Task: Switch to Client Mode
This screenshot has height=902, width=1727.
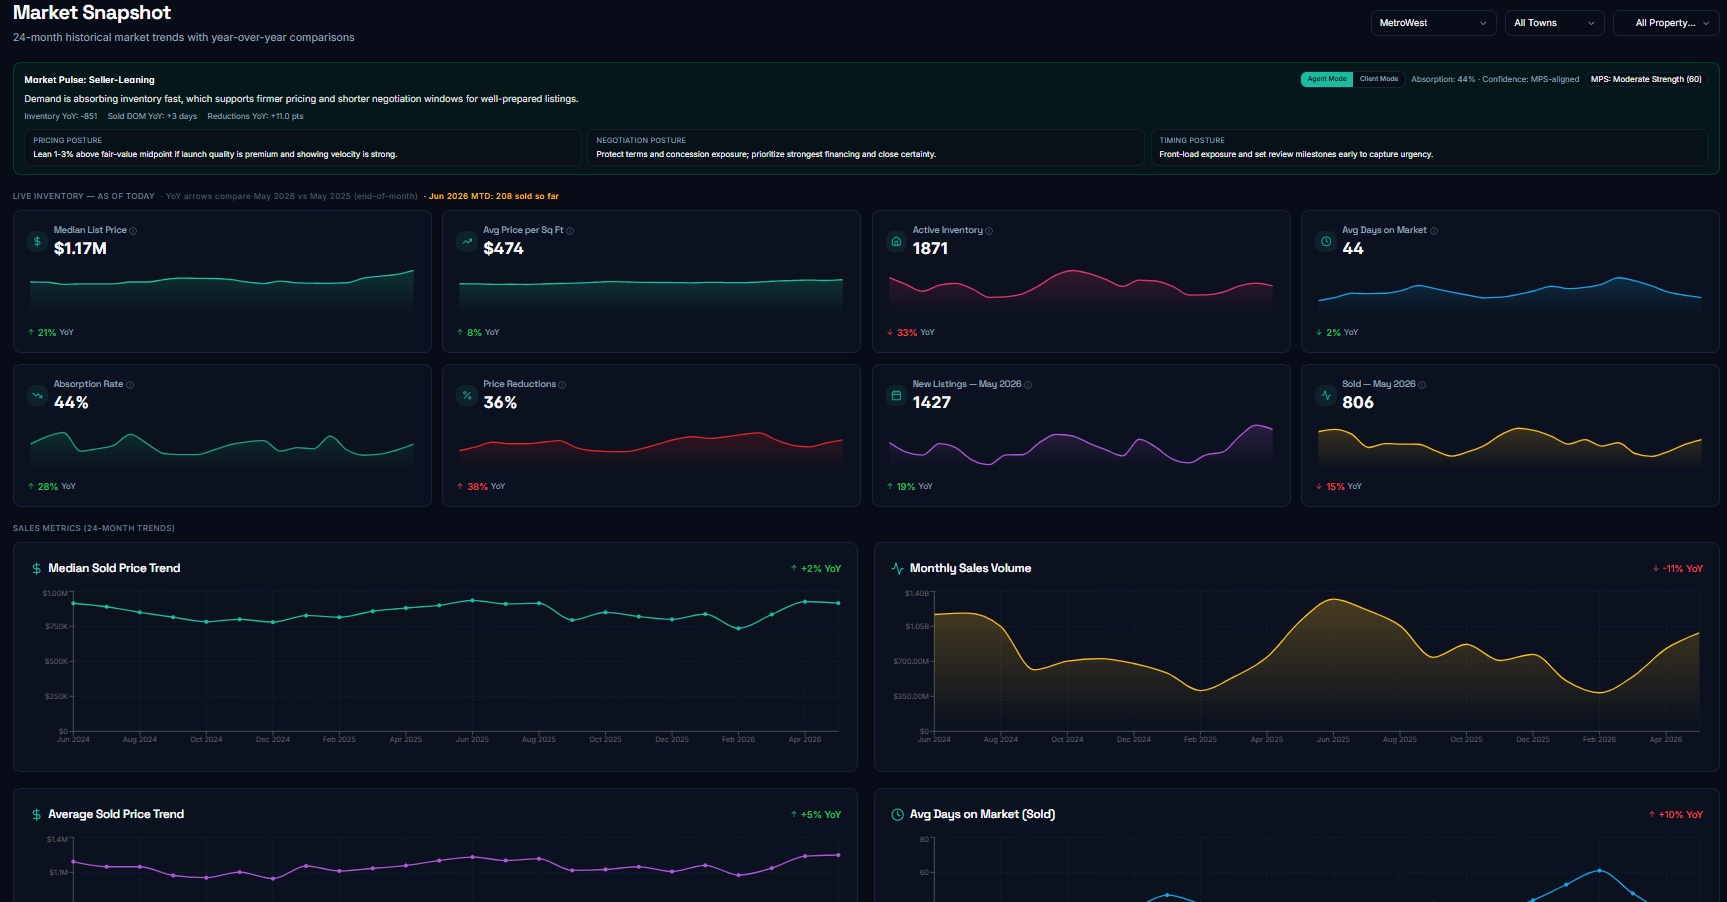Action: 1379,79
